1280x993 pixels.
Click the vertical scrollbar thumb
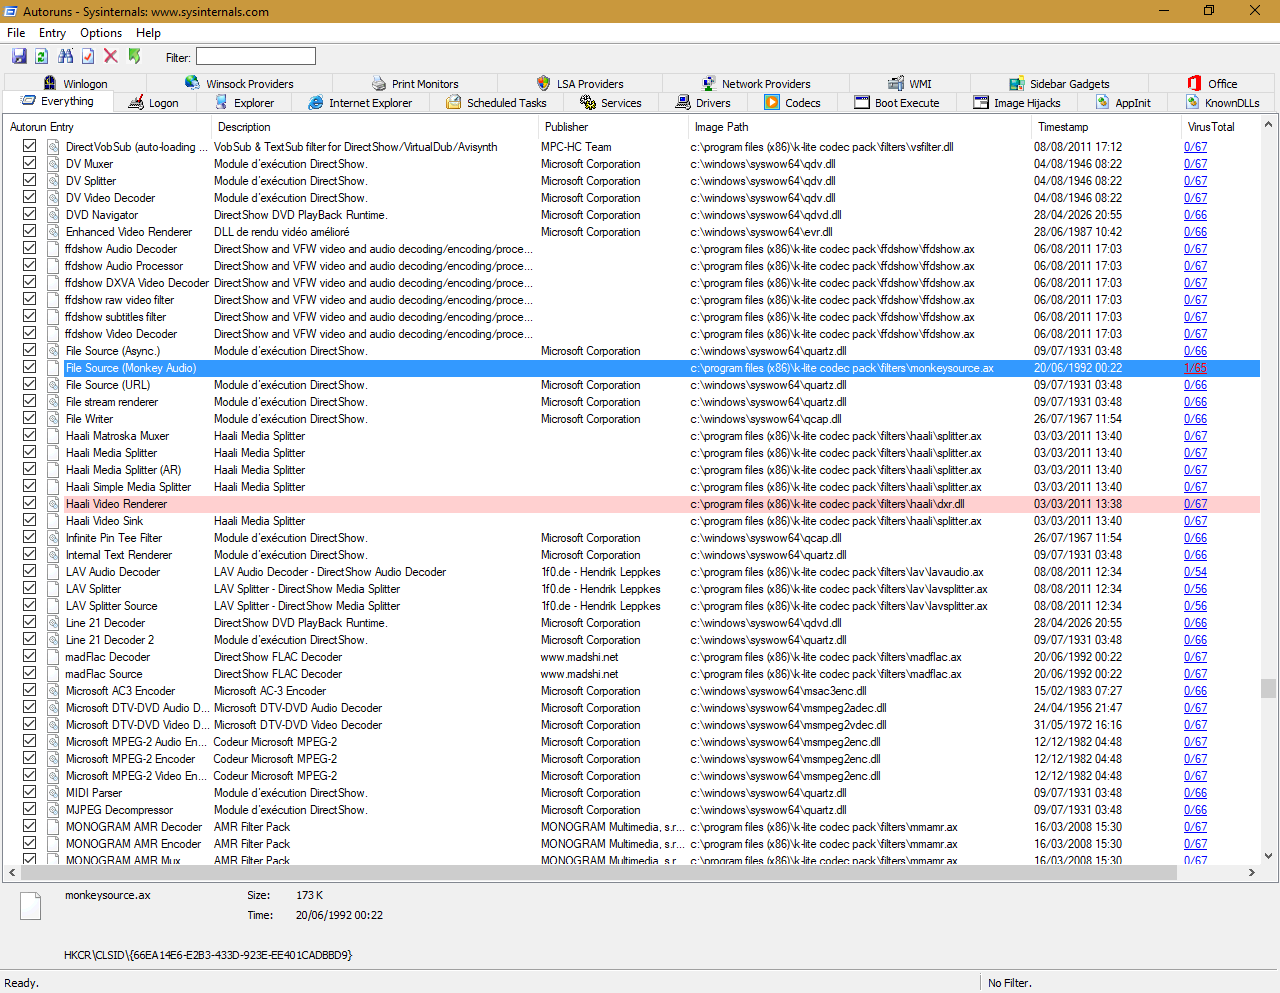(1268, 688)
